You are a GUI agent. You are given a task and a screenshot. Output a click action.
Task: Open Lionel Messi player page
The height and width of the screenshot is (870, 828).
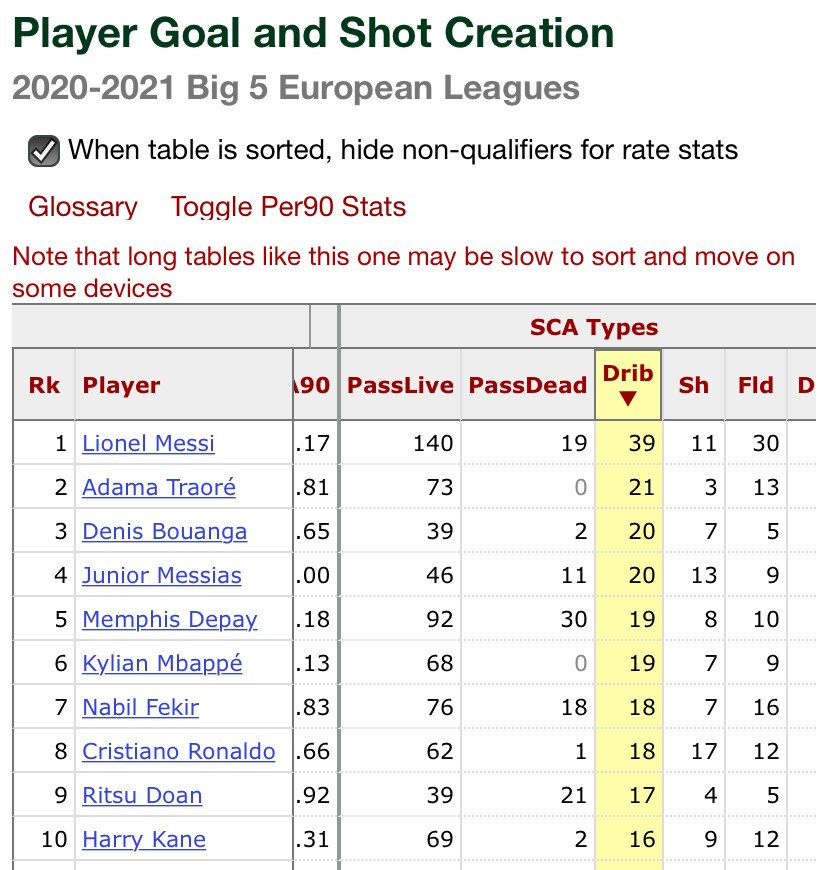pyautogui.click(x=148, y=443)
